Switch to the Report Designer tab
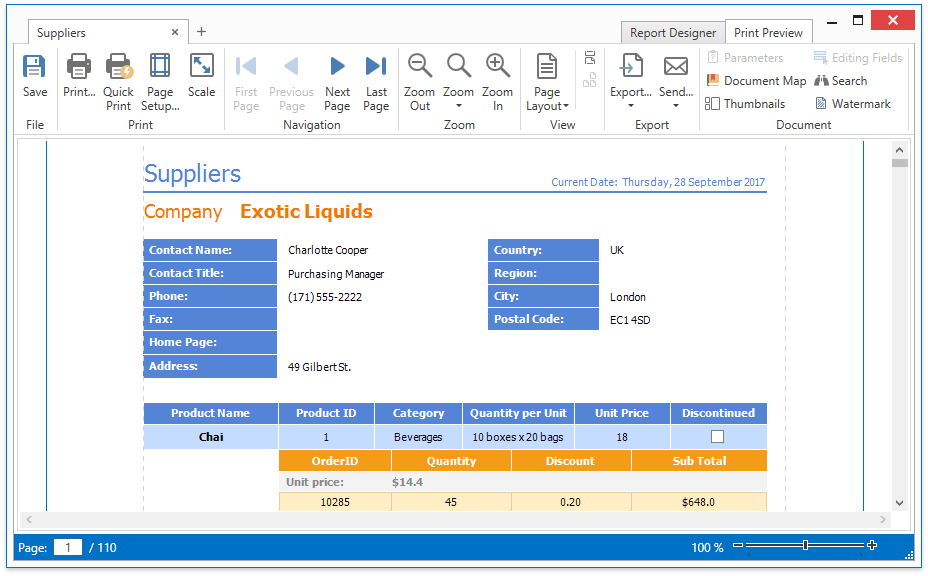 672,33
